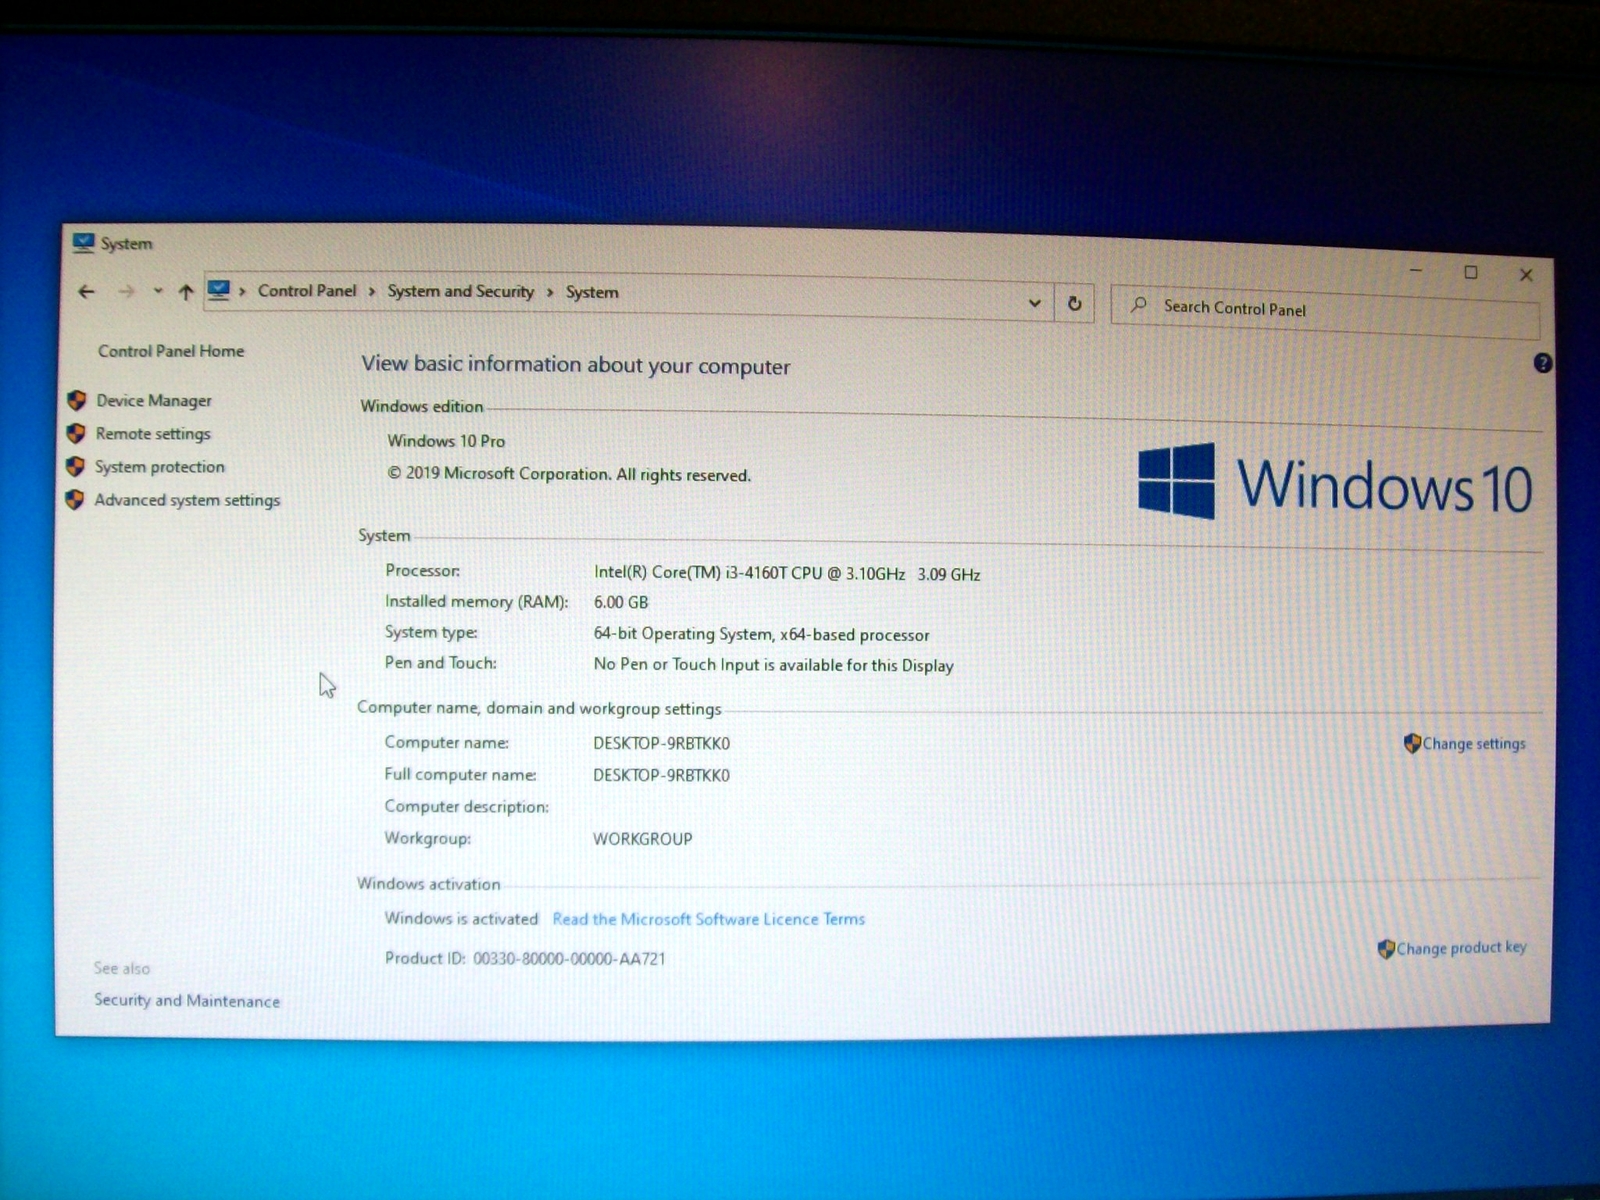Click the up one level arrow
Screen dimensions: 1600x1200
[185, 292]
